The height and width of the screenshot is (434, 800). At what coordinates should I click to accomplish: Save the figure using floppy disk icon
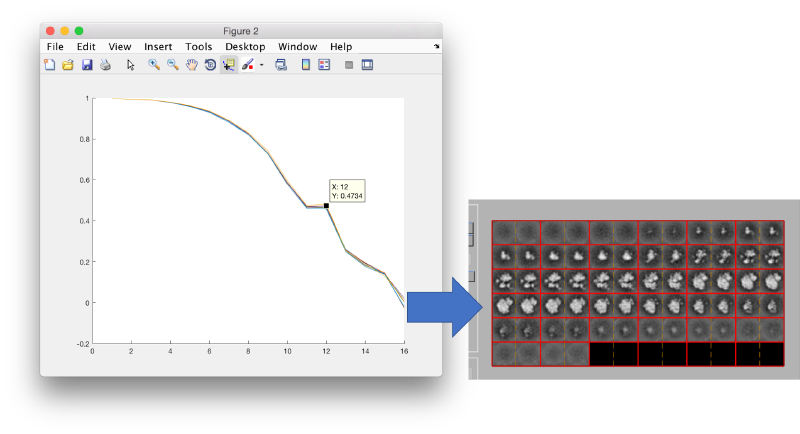(x=87, y=65)
